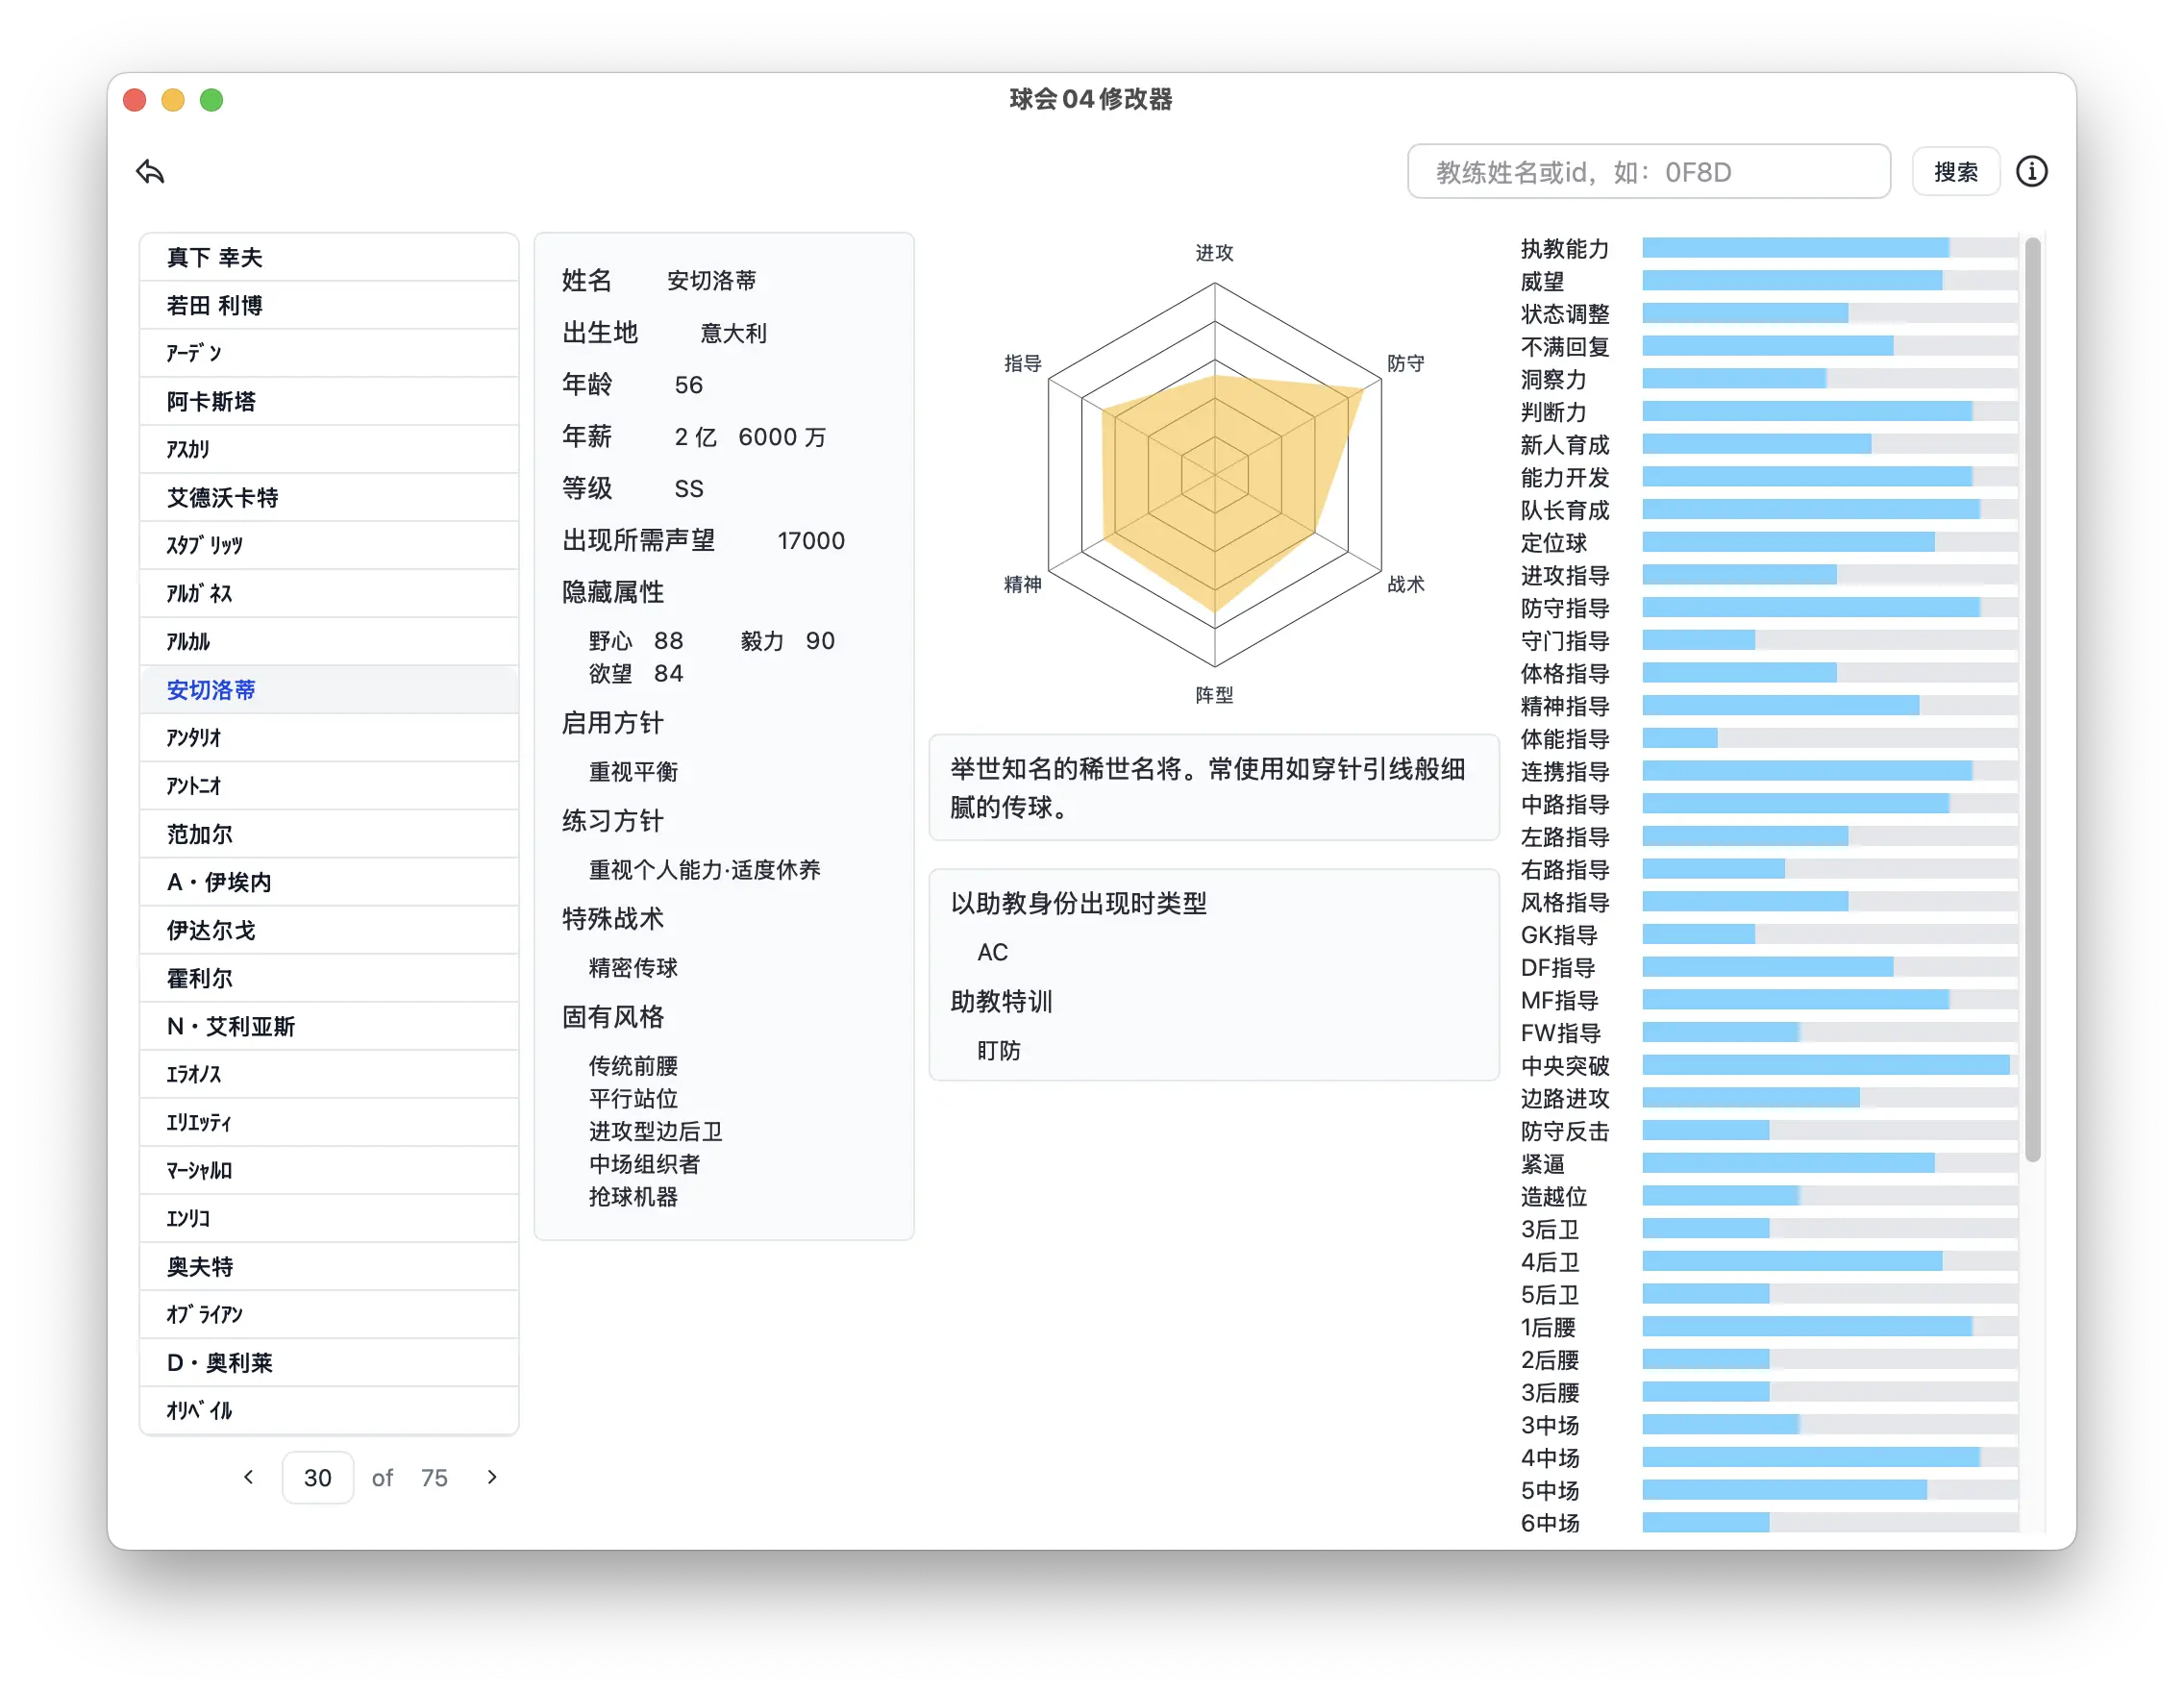2184x1692 pixels.
Task: Click the page number field showing 30
Action: pyautogui.click(x=317, y=1477)
